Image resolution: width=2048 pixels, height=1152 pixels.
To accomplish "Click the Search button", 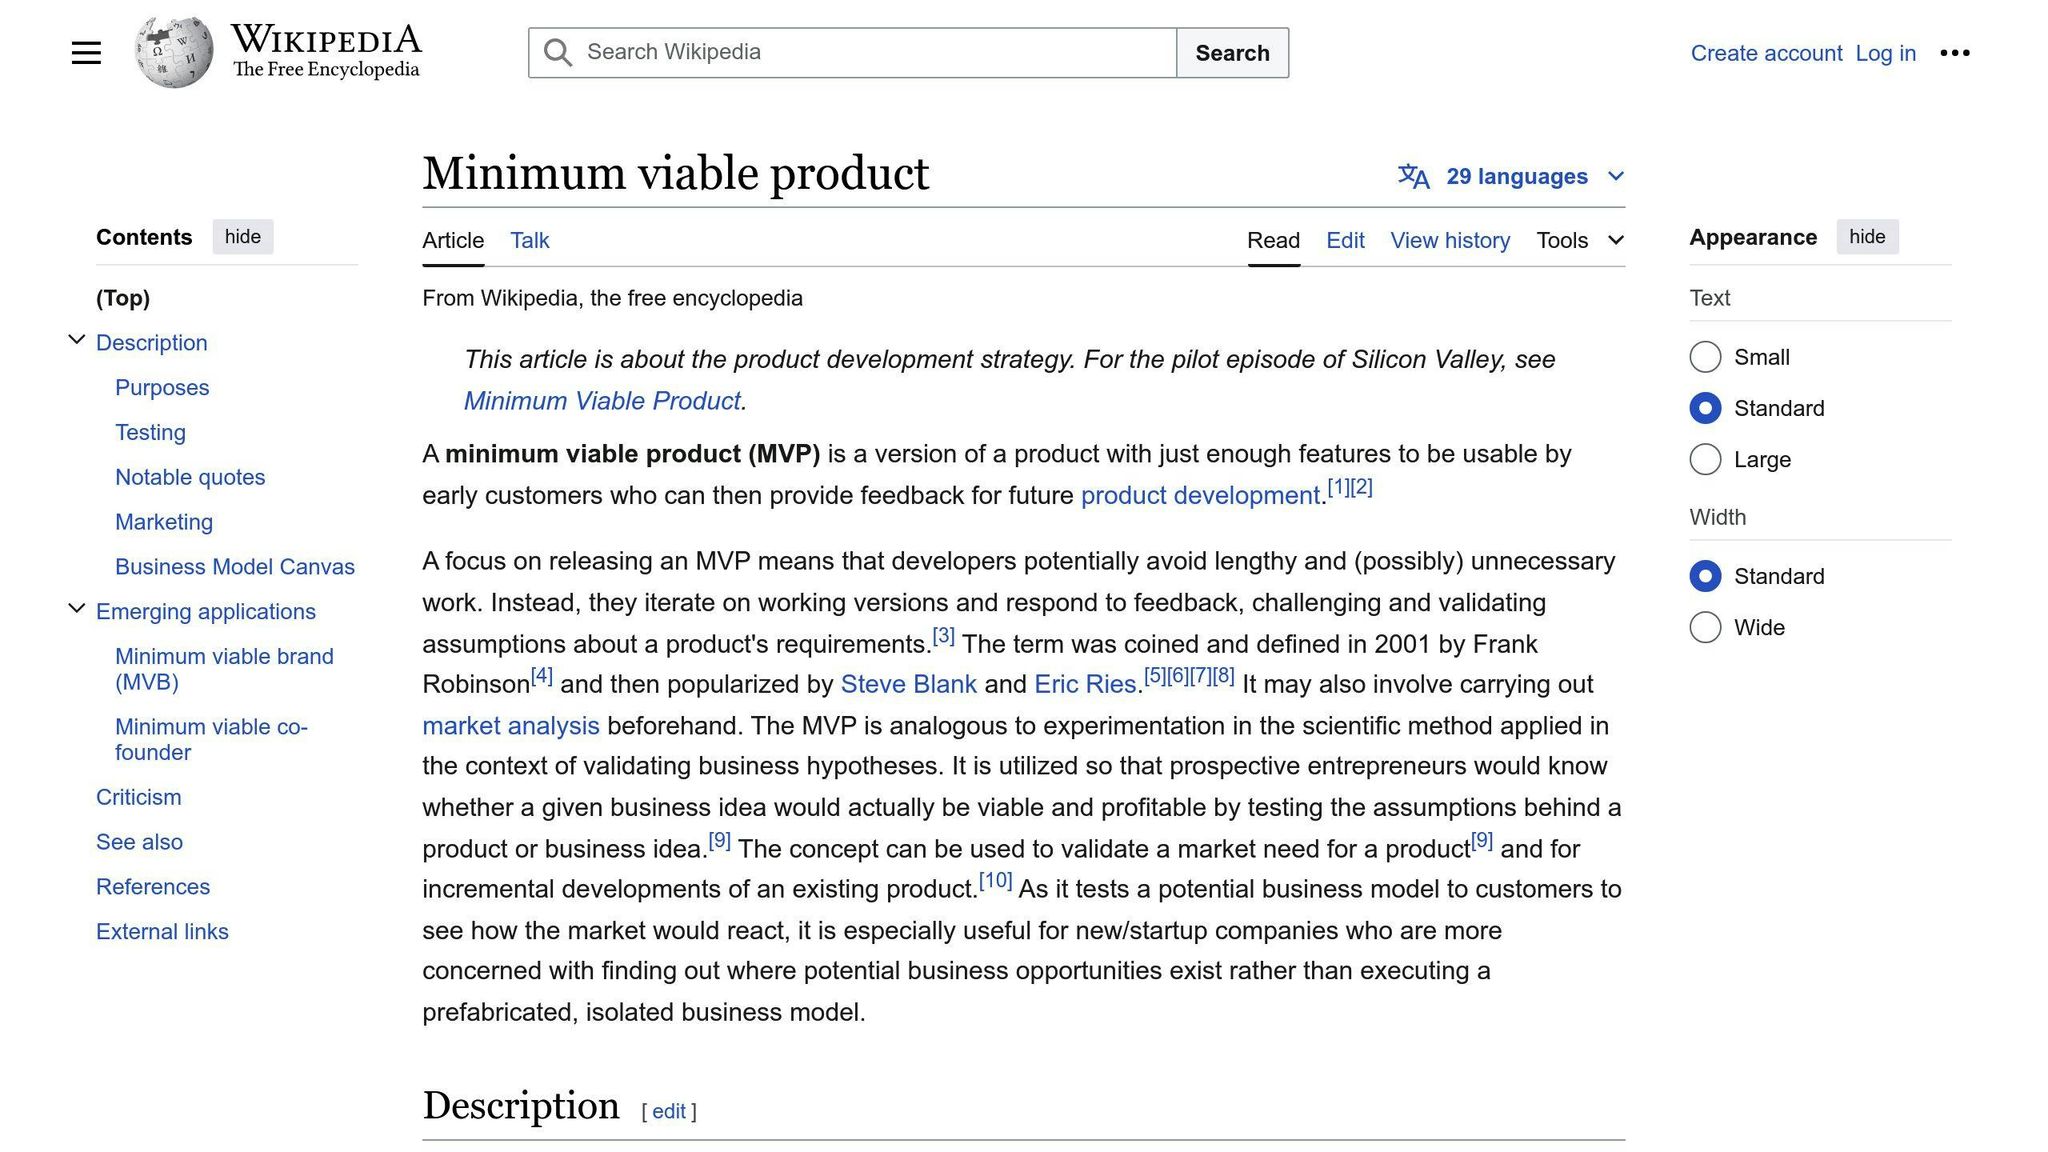I will (1232, 52).
